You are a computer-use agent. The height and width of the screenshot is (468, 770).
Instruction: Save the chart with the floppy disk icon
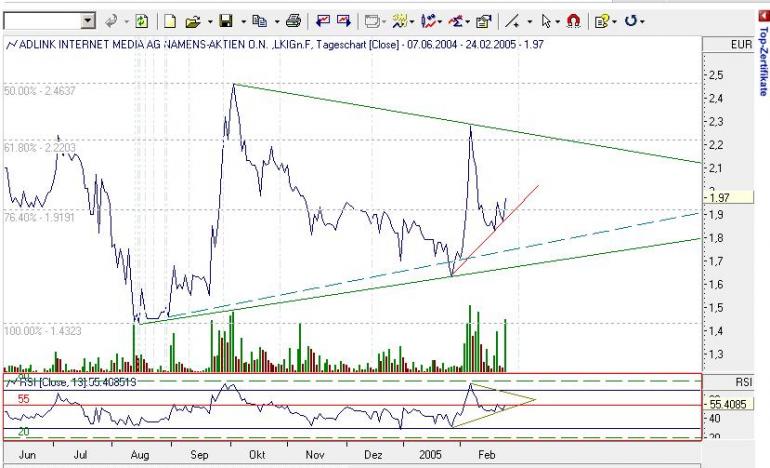pyautogui.click(x=226, y=21)
